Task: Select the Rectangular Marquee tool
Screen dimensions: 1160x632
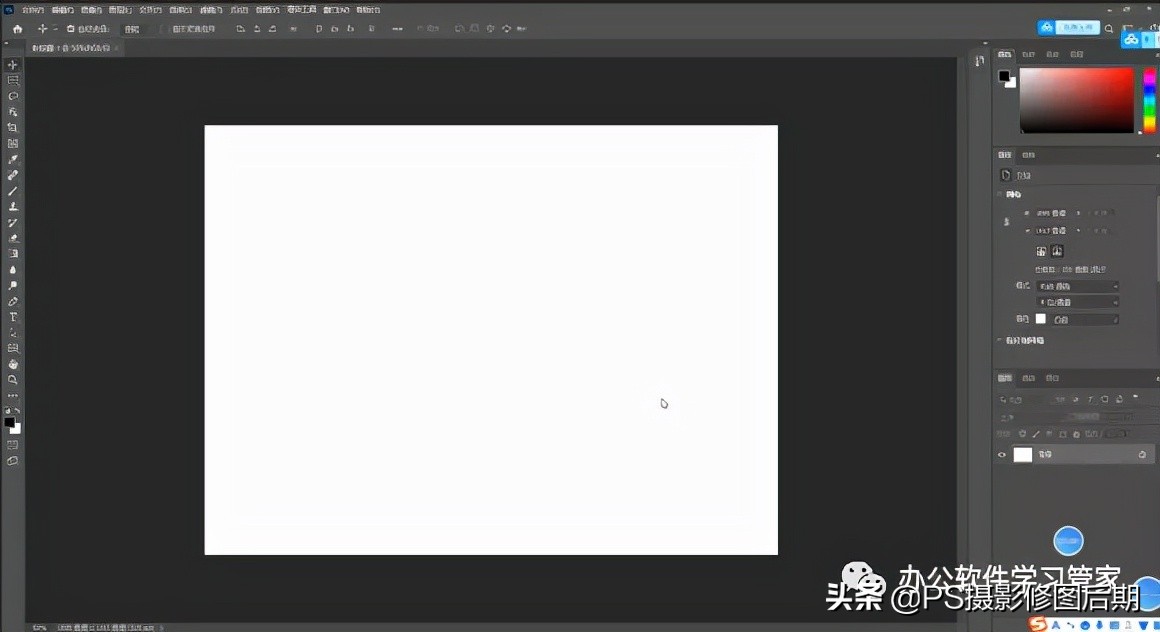Action: coord(13,80)
